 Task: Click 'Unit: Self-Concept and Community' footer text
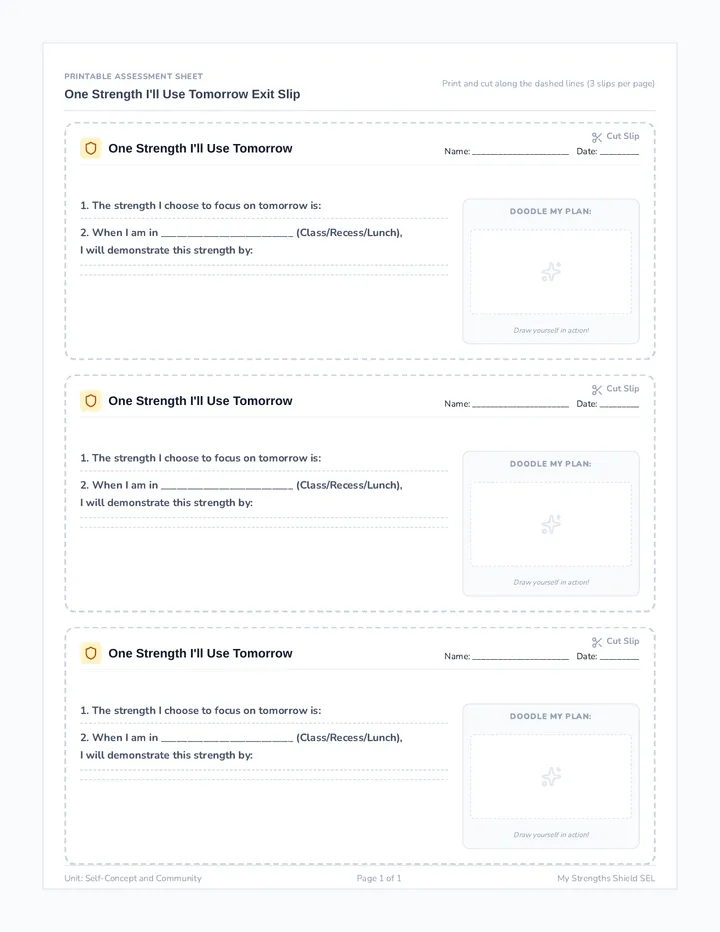133,878
